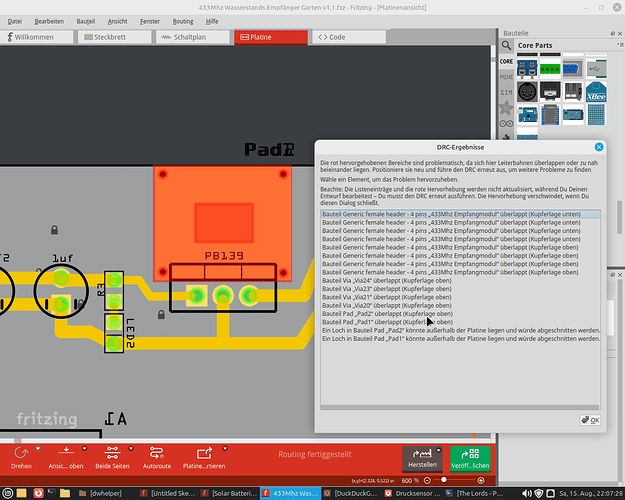Switch to the Code tab
The image size is (625, 500).
[349, 37]
